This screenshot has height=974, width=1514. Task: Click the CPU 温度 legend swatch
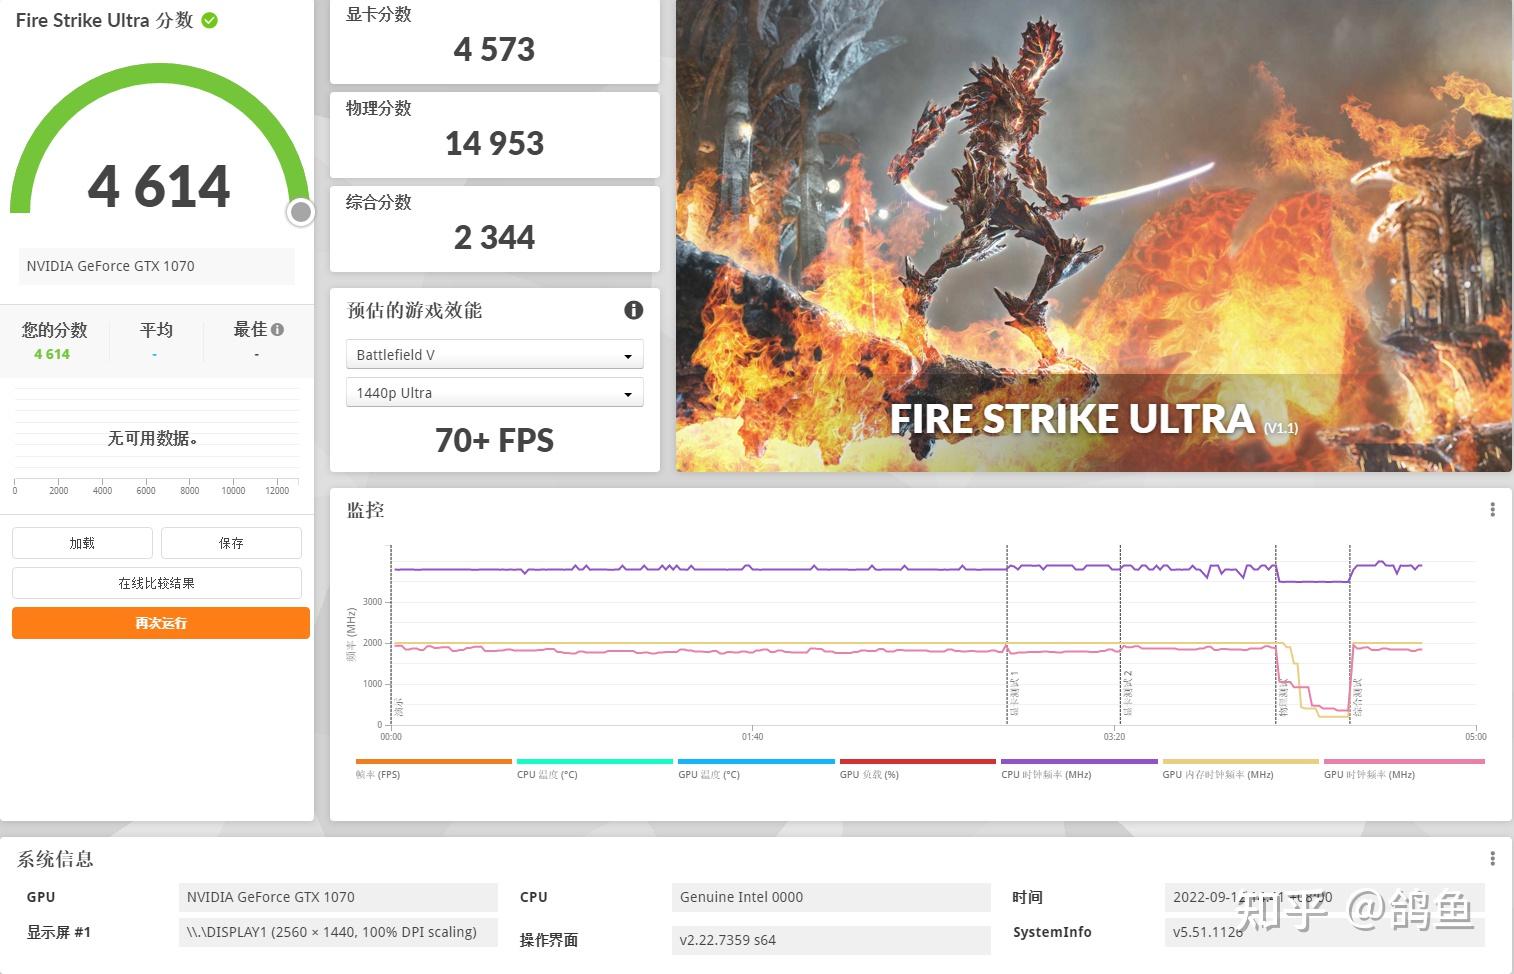click(595, 761)
